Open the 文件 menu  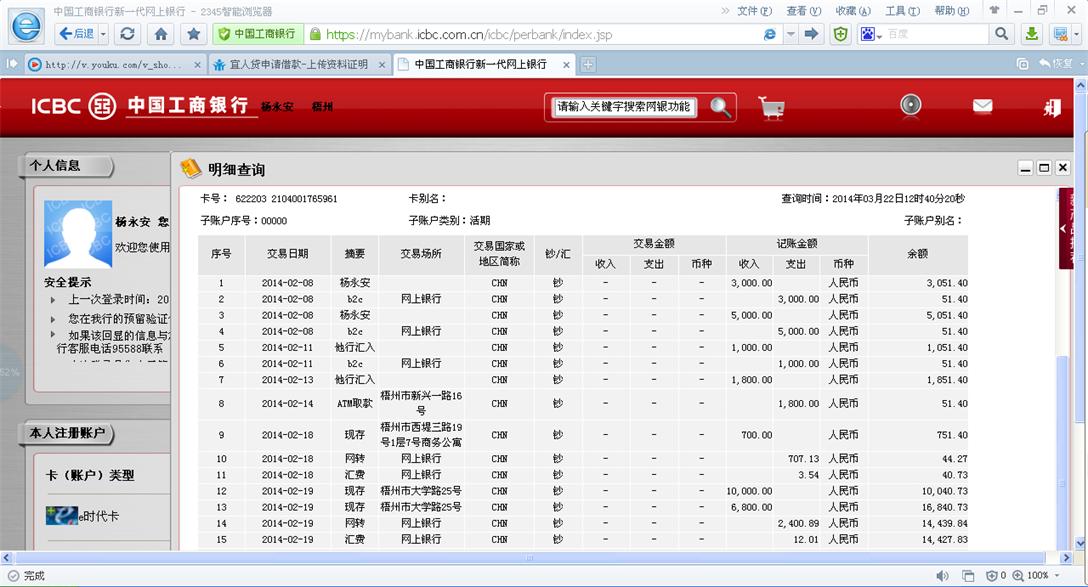[753, 11]
